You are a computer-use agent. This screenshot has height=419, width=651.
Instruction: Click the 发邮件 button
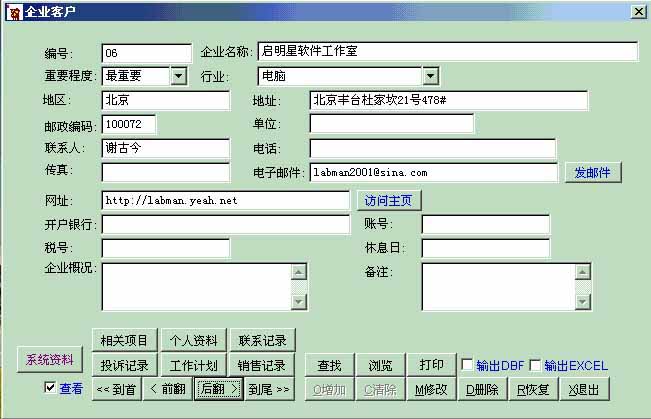[593, 172]
